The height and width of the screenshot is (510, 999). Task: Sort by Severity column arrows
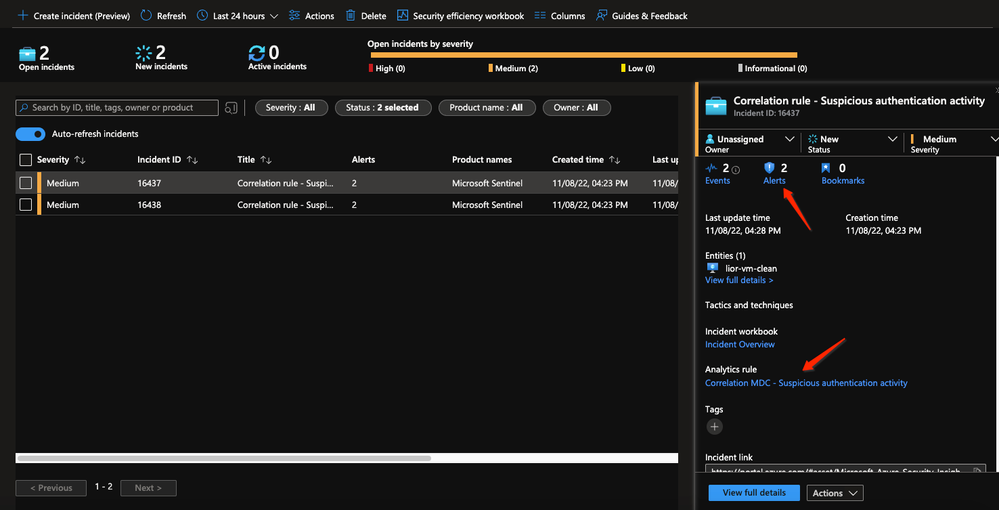coord(80,160)
